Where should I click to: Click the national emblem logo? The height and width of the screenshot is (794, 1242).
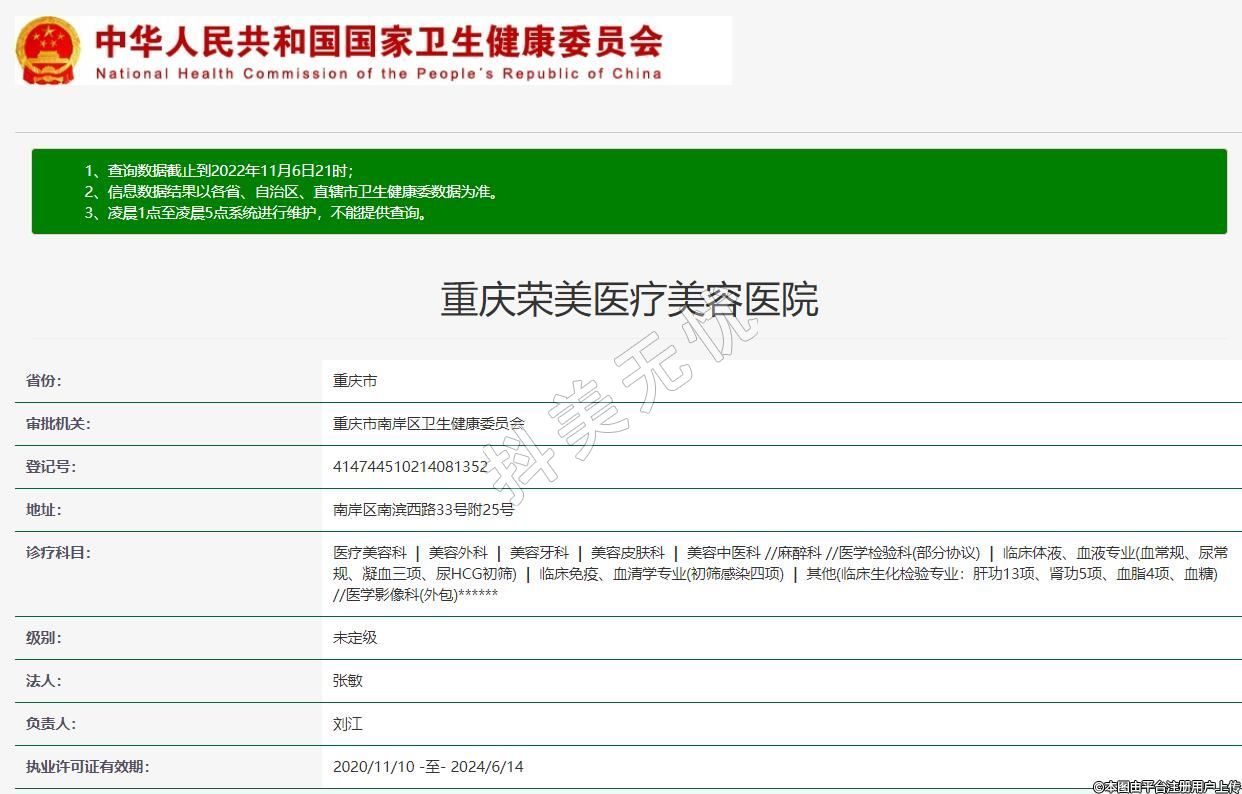pos(48,50)
